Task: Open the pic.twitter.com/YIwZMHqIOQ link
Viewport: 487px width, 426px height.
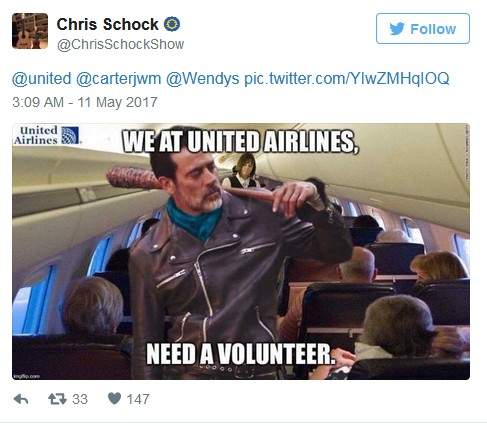Action: click(347, 79)
